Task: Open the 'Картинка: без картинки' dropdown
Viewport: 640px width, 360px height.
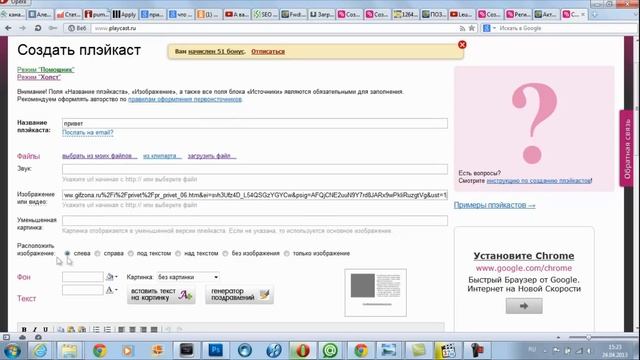Action: [x=188, y=277]
